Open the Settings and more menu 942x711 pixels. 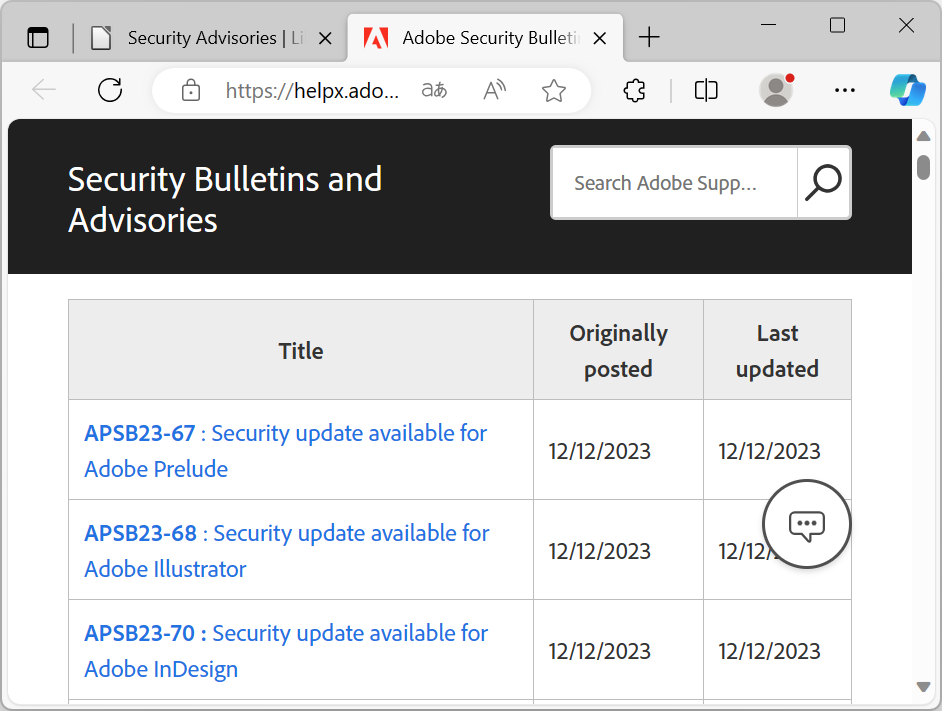point(844,91)
